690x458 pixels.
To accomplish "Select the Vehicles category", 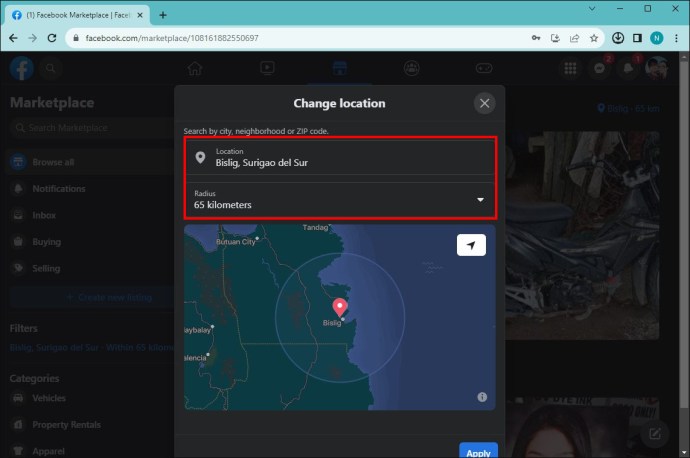I will [x=90, y=398].
